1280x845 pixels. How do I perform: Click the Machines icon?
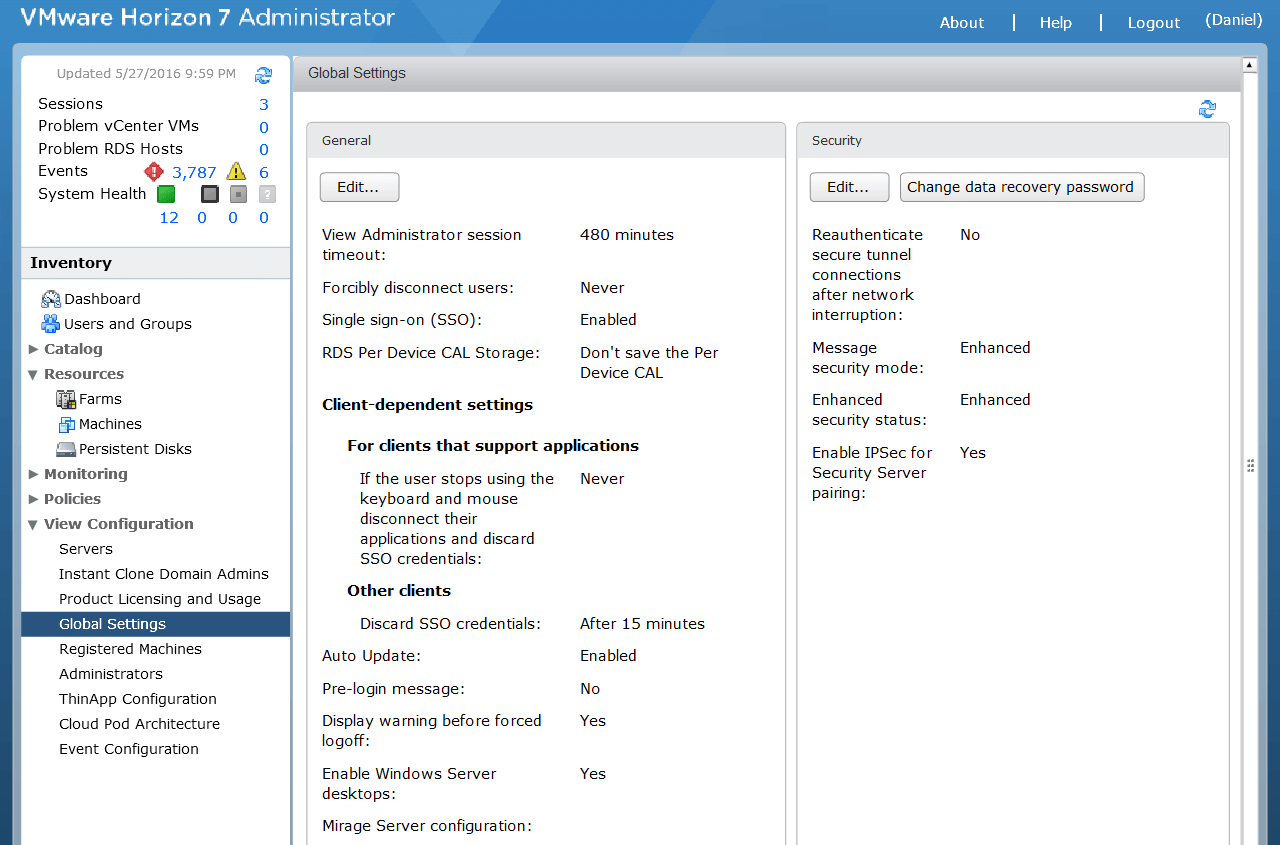pyautogui.click(x=66, y=424)
